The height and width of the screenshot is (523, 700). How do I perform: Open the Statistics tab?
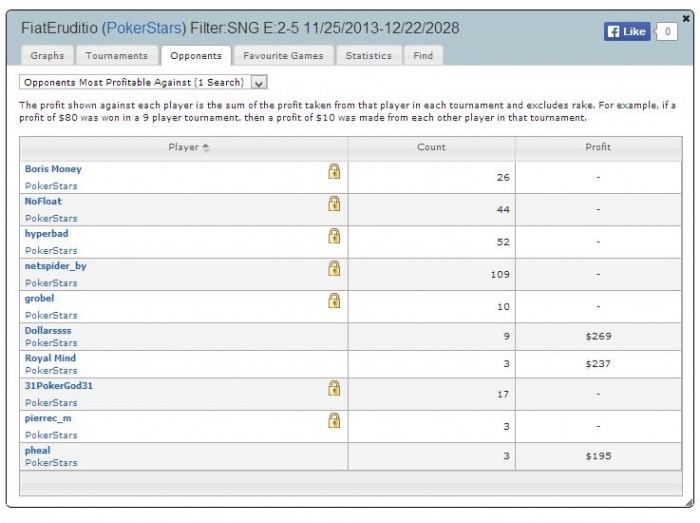pyautogui.click(x=369, y=56)
